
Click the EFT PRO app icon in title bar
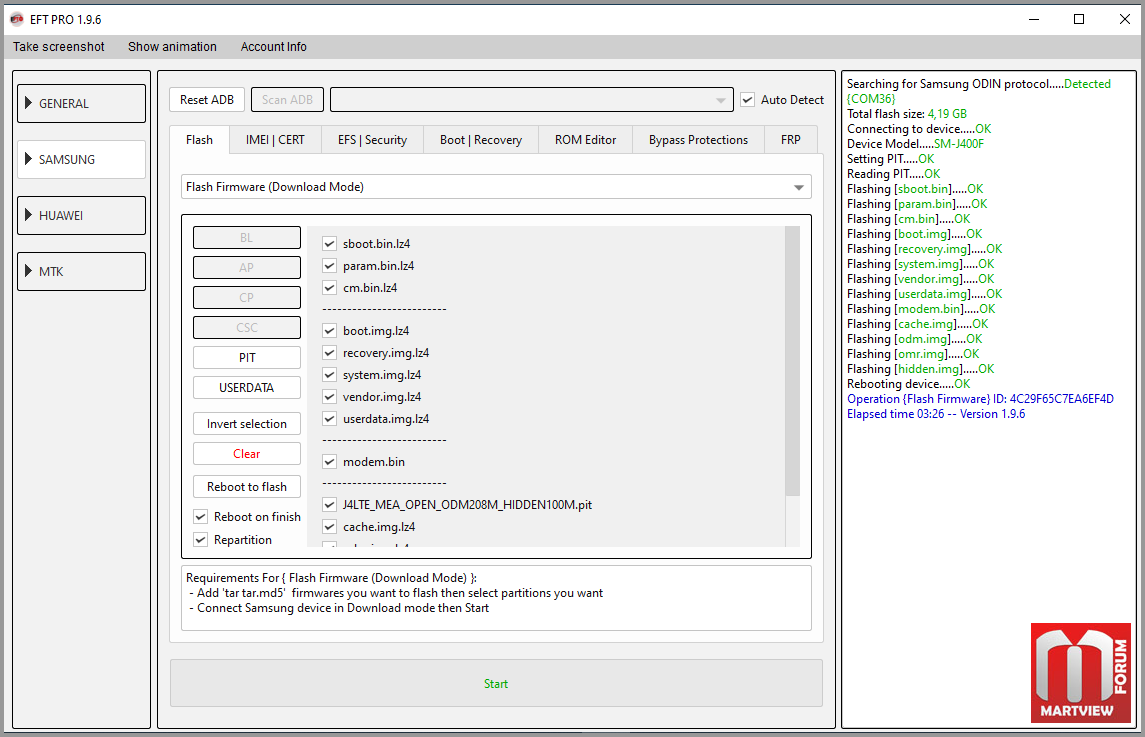pyautogui.click(x=16, y=19)
